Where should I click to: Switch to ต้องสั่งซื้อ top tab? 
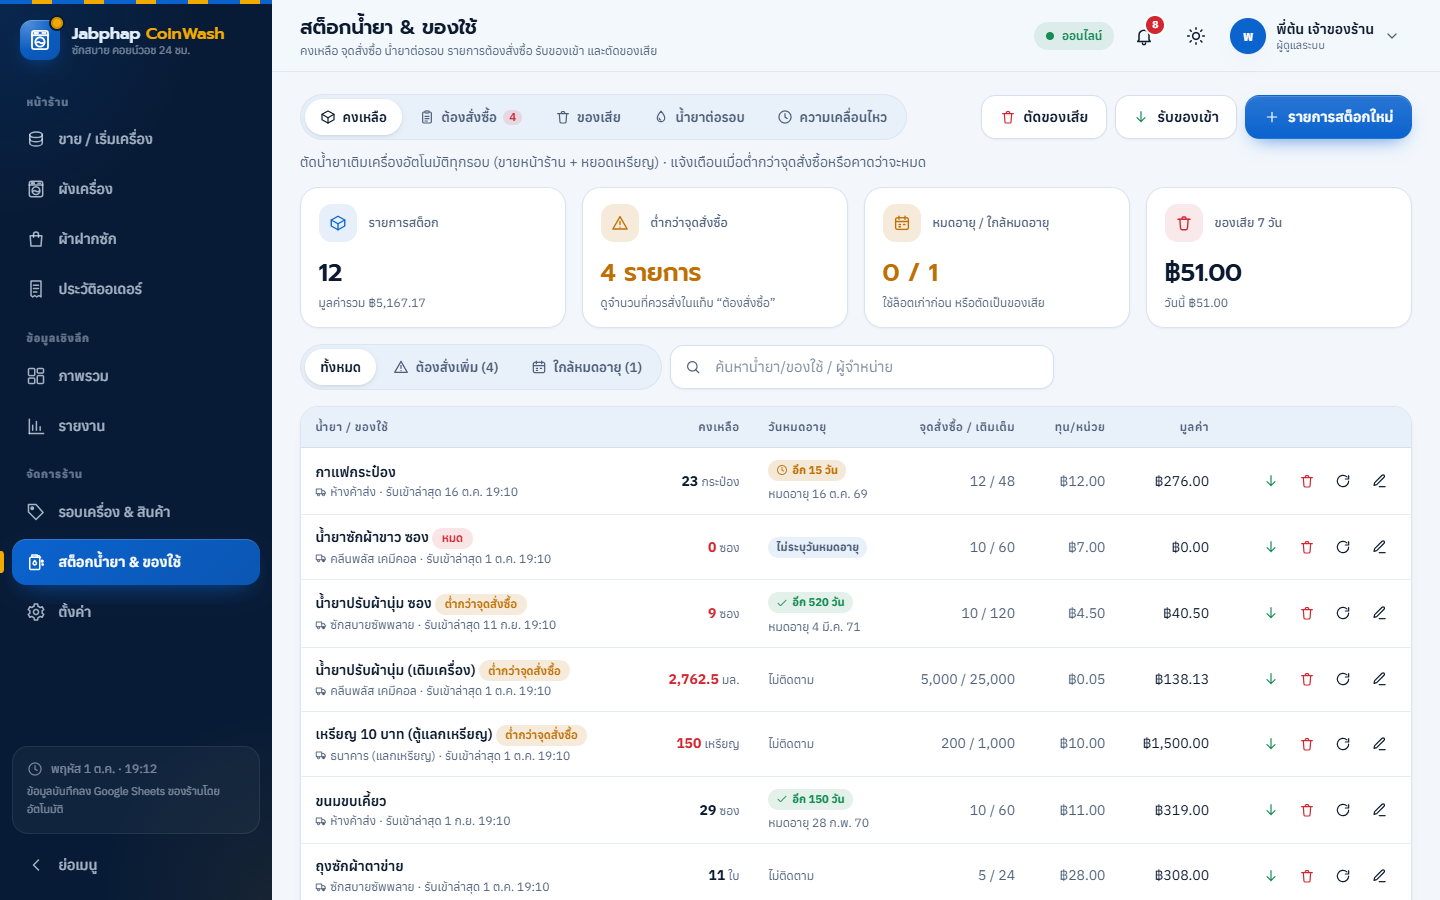[x=471, y=117]
